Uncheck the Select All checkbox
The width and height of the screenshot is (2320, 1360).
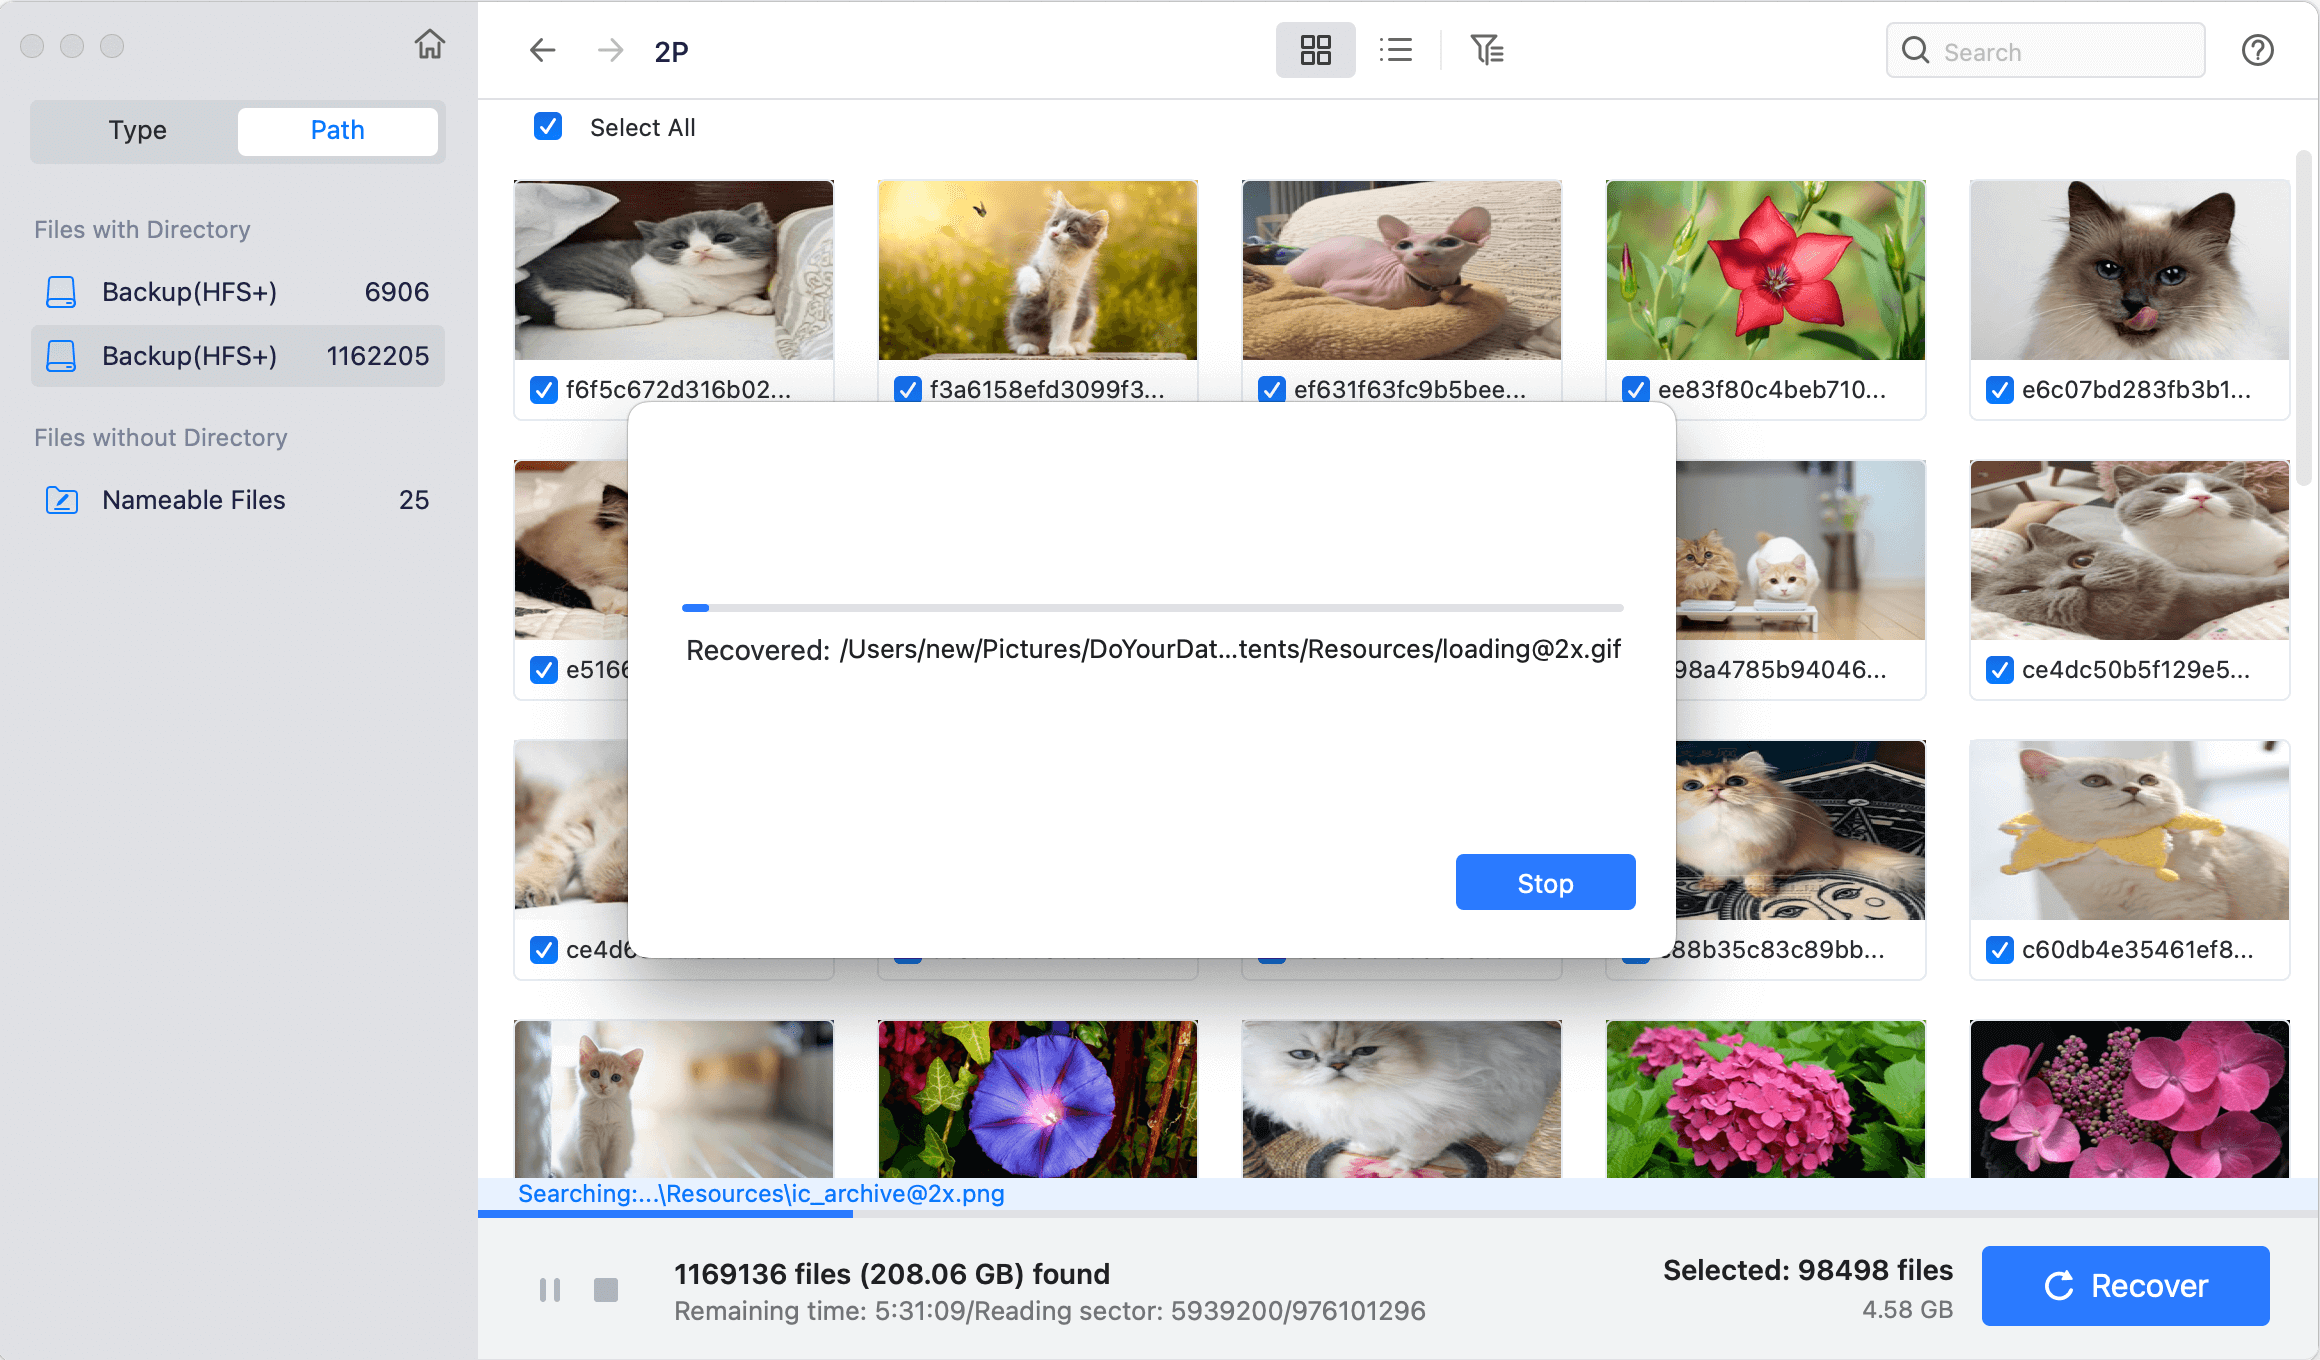point(548,127)
